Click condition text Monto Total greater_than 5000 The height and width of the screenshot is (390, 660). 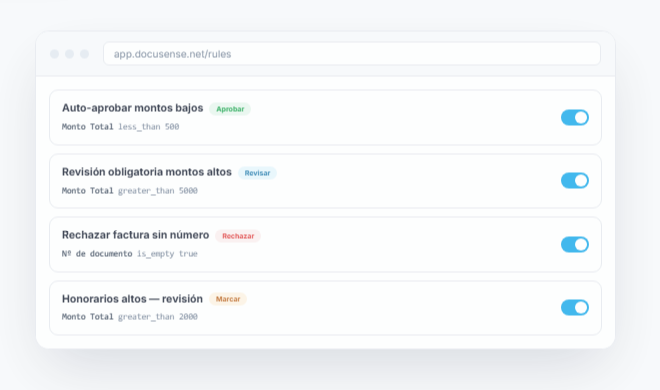point(130,191)
